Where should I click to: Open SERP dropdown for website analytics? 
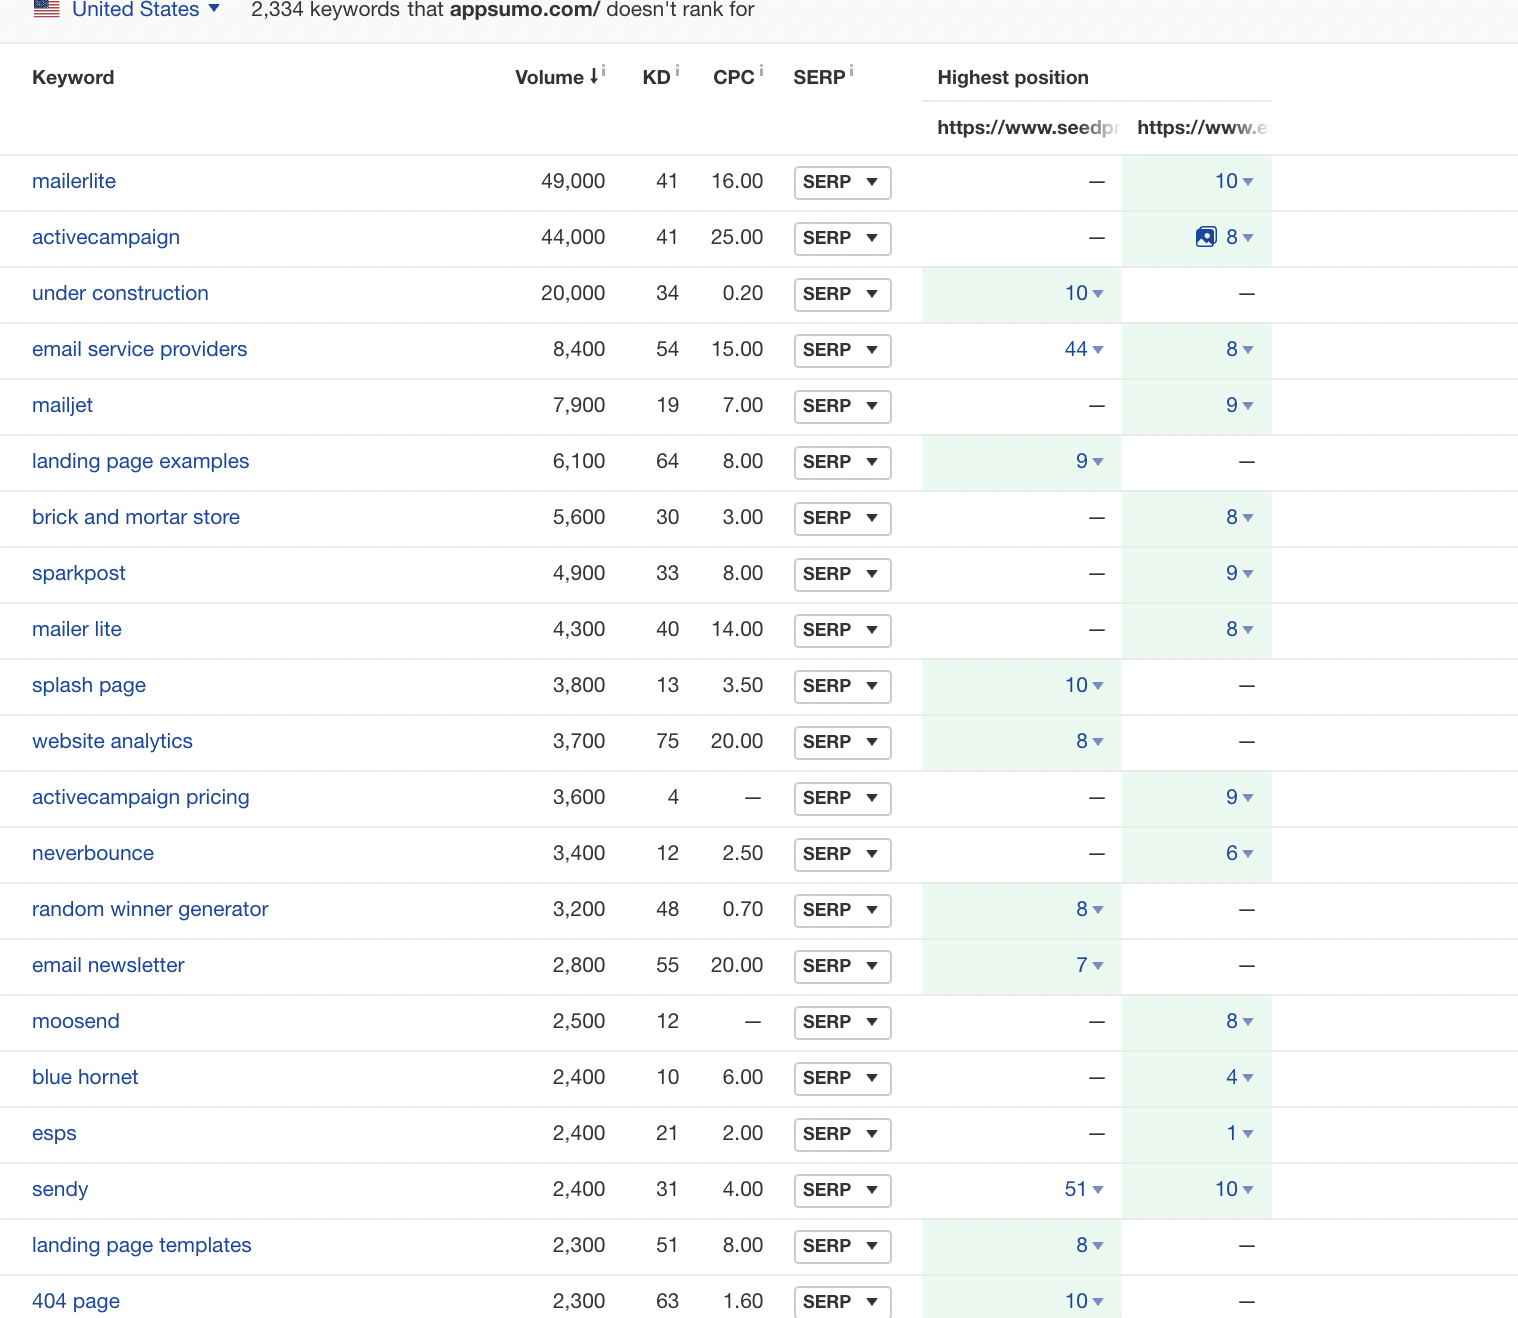(842, 742)
